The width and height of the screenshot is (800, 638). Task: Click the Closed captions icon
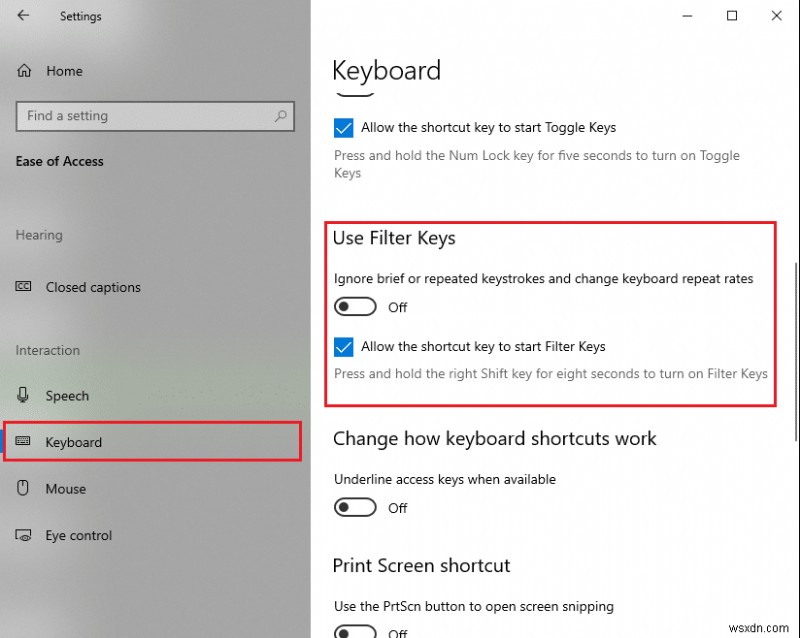coord(23,287)
